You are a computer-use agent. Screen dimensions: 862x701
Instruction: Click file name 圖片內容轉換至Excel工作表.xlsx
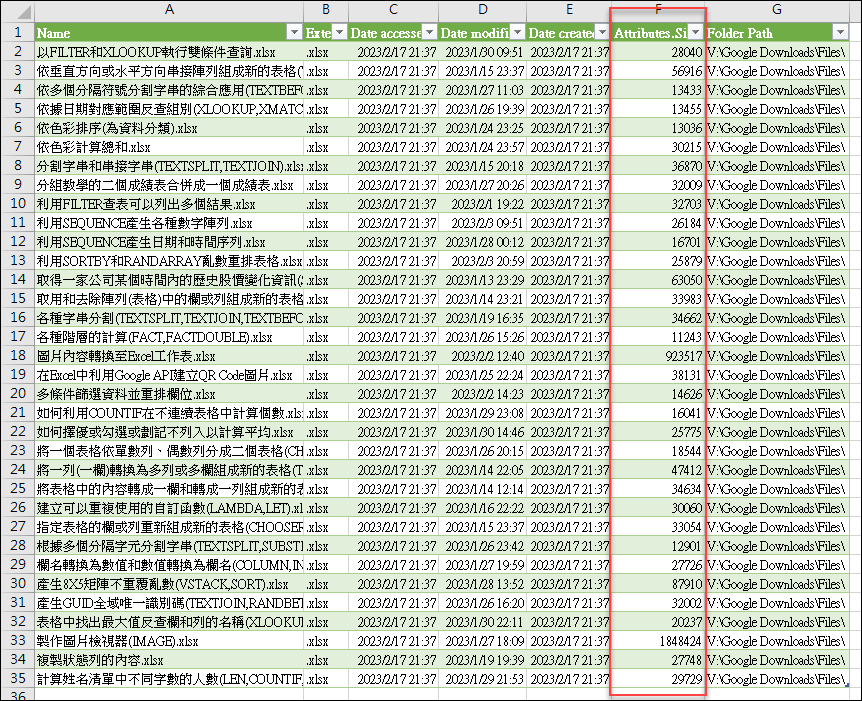(126, 356)
